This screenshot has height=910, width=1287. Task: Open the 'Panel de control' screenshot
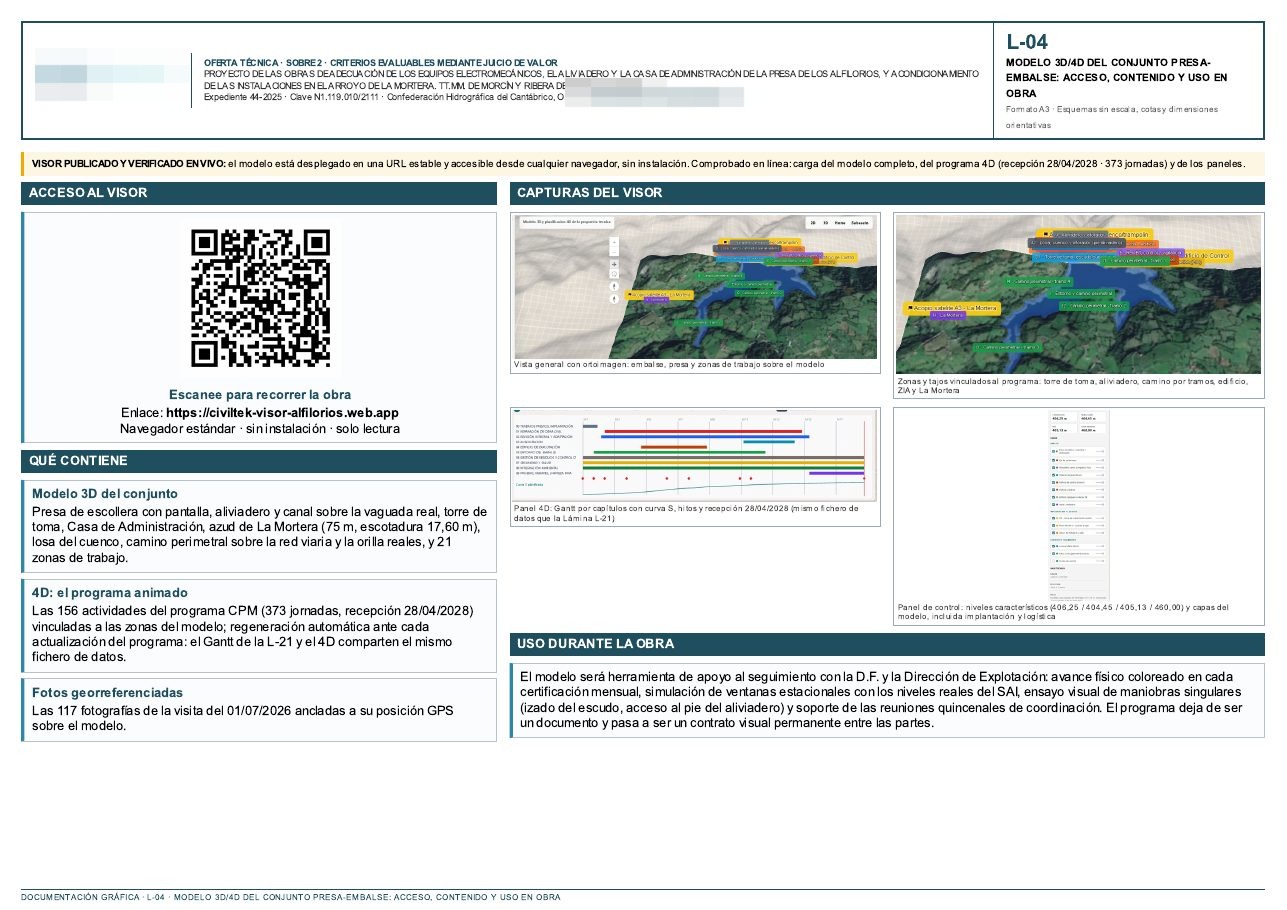click(x=1080, y=505)
